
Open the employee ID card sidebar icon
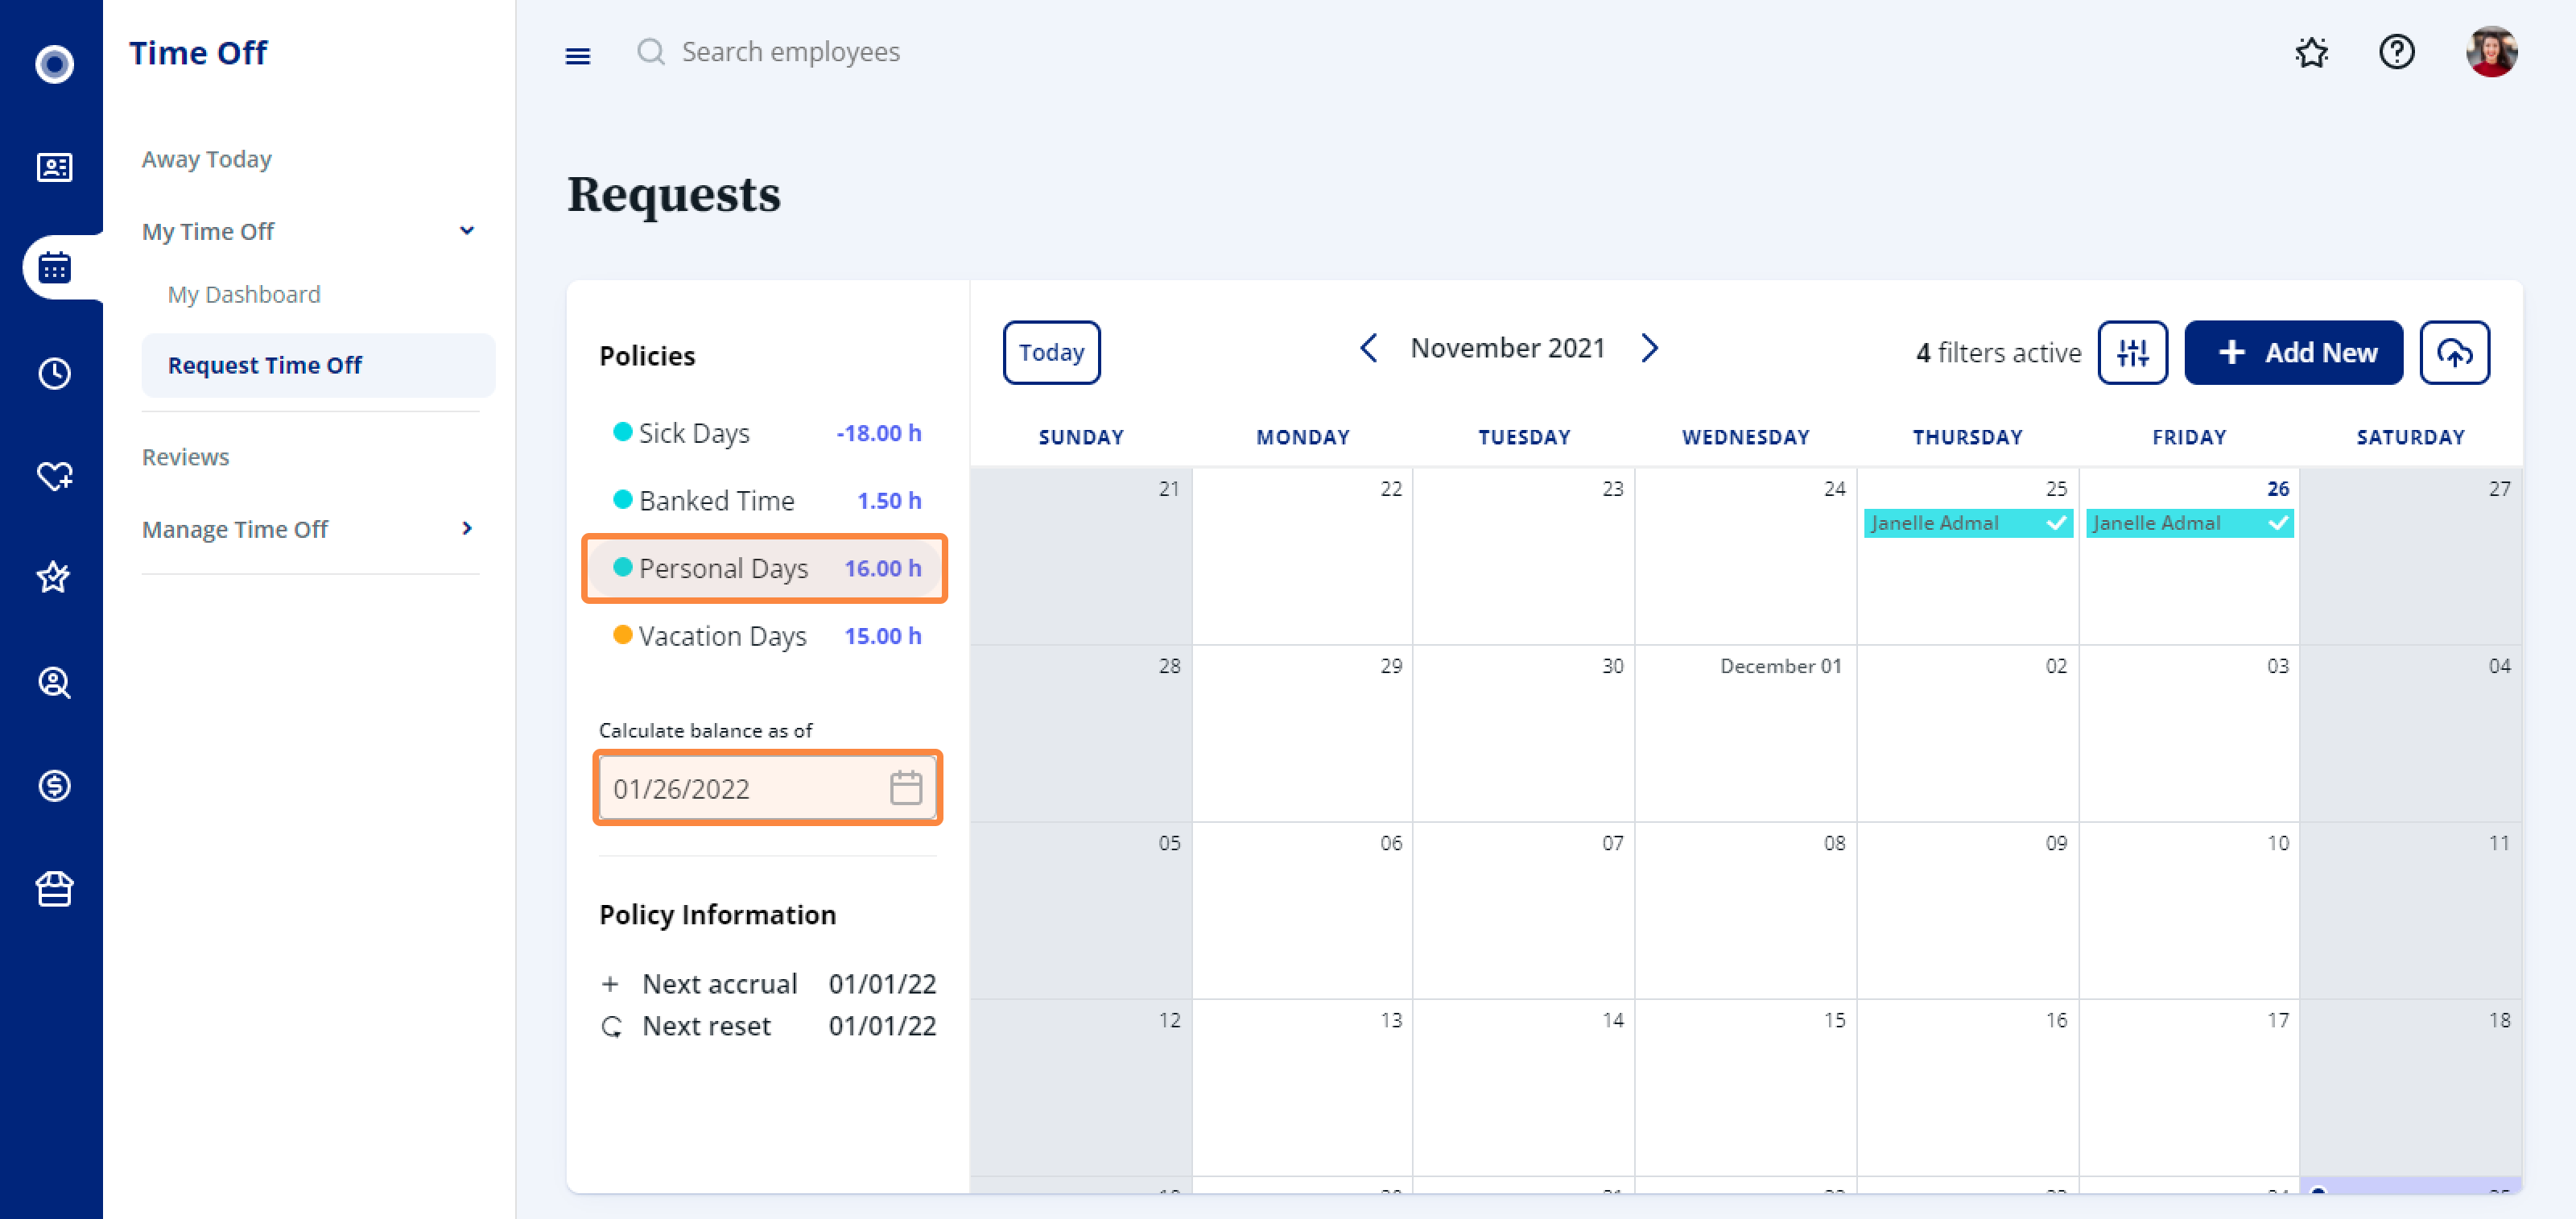(54, 167)
